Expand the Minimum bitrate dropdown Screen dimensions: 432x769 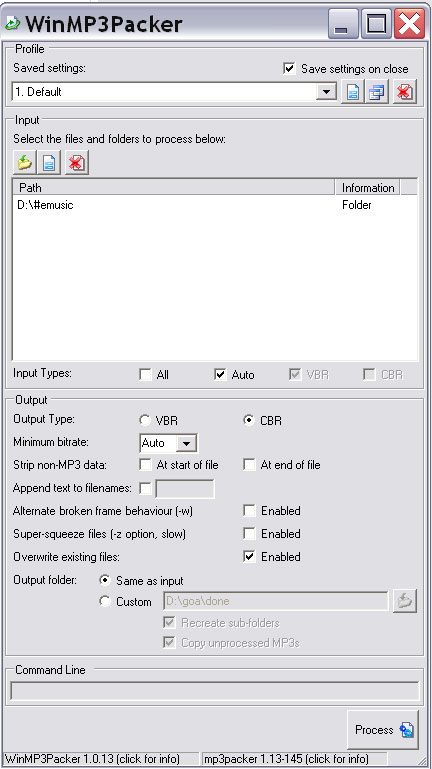tap(186, 444)
